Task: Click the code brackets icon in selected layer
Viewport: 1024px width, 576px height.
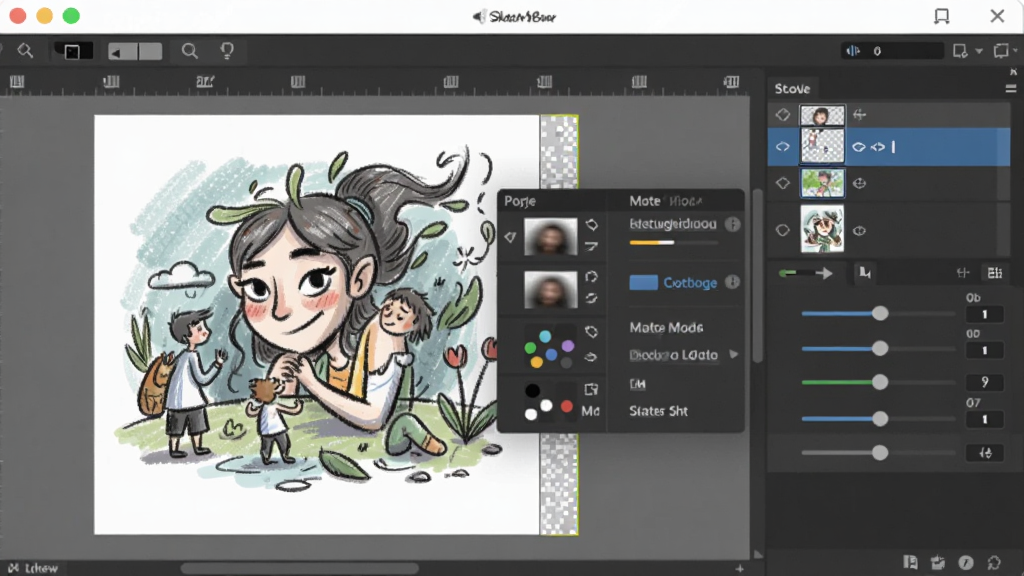Action: pyautogui.click(x=878, y=147)
